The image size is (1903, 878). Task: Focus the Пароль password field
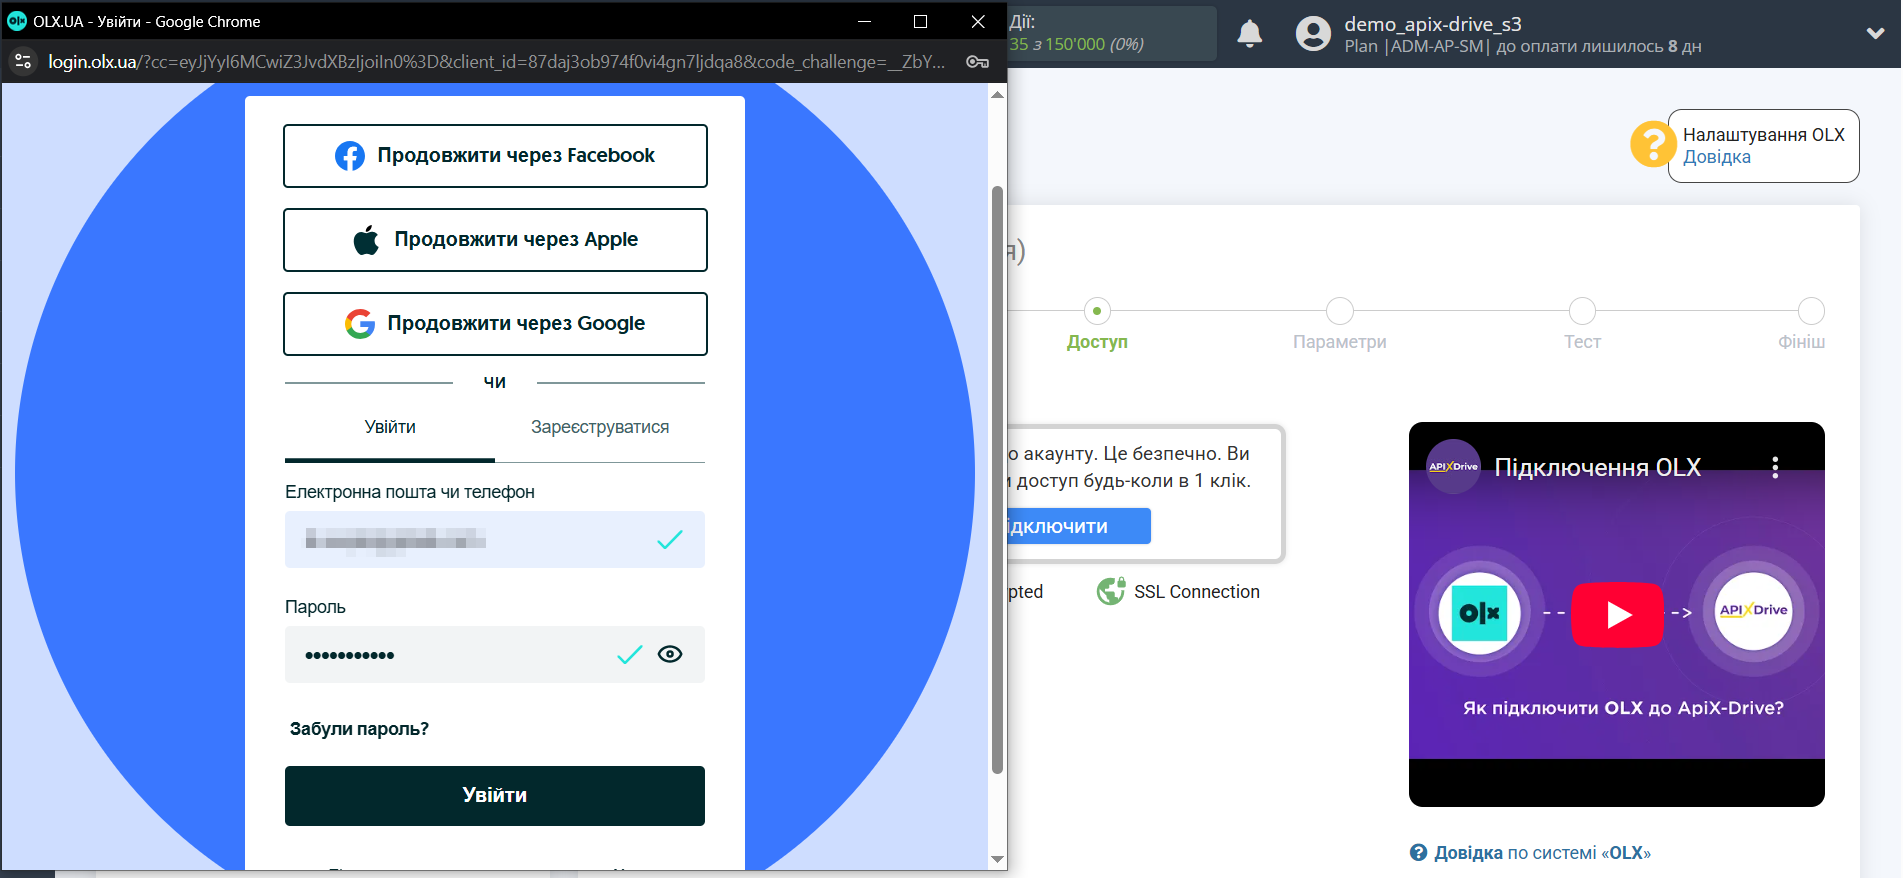click(x=495, y=655)
